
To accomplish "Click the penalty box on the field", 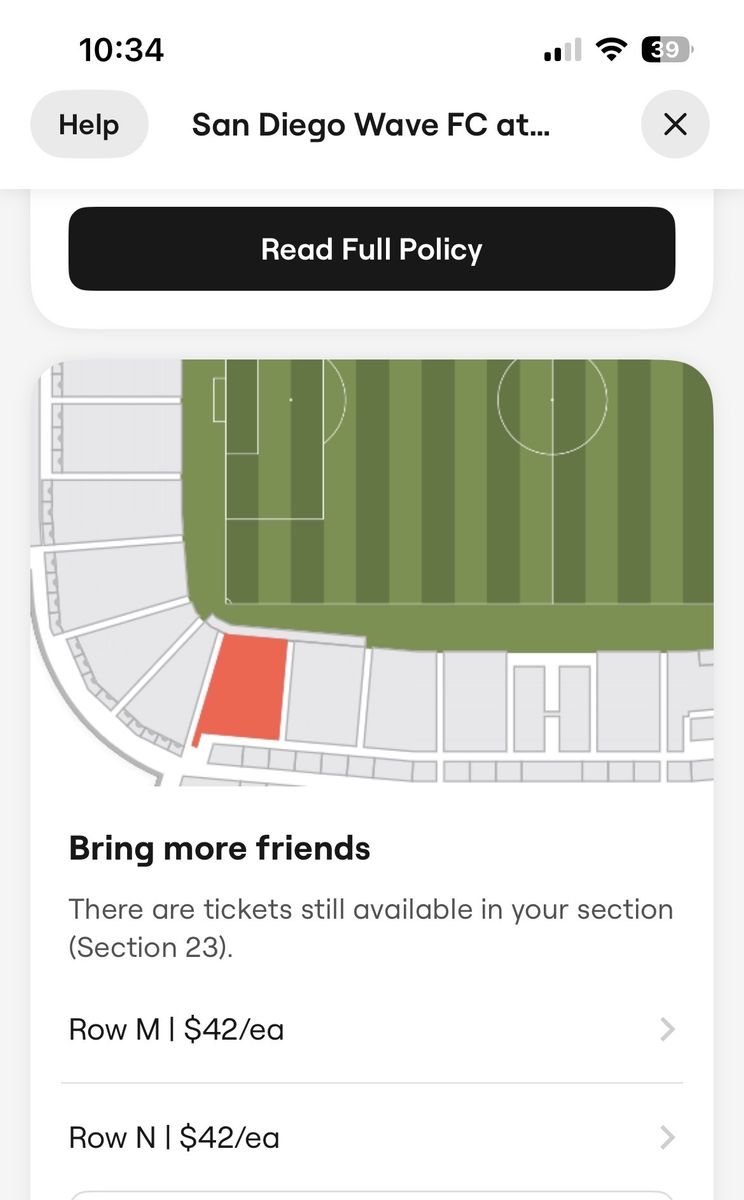I will coord(275,440).
